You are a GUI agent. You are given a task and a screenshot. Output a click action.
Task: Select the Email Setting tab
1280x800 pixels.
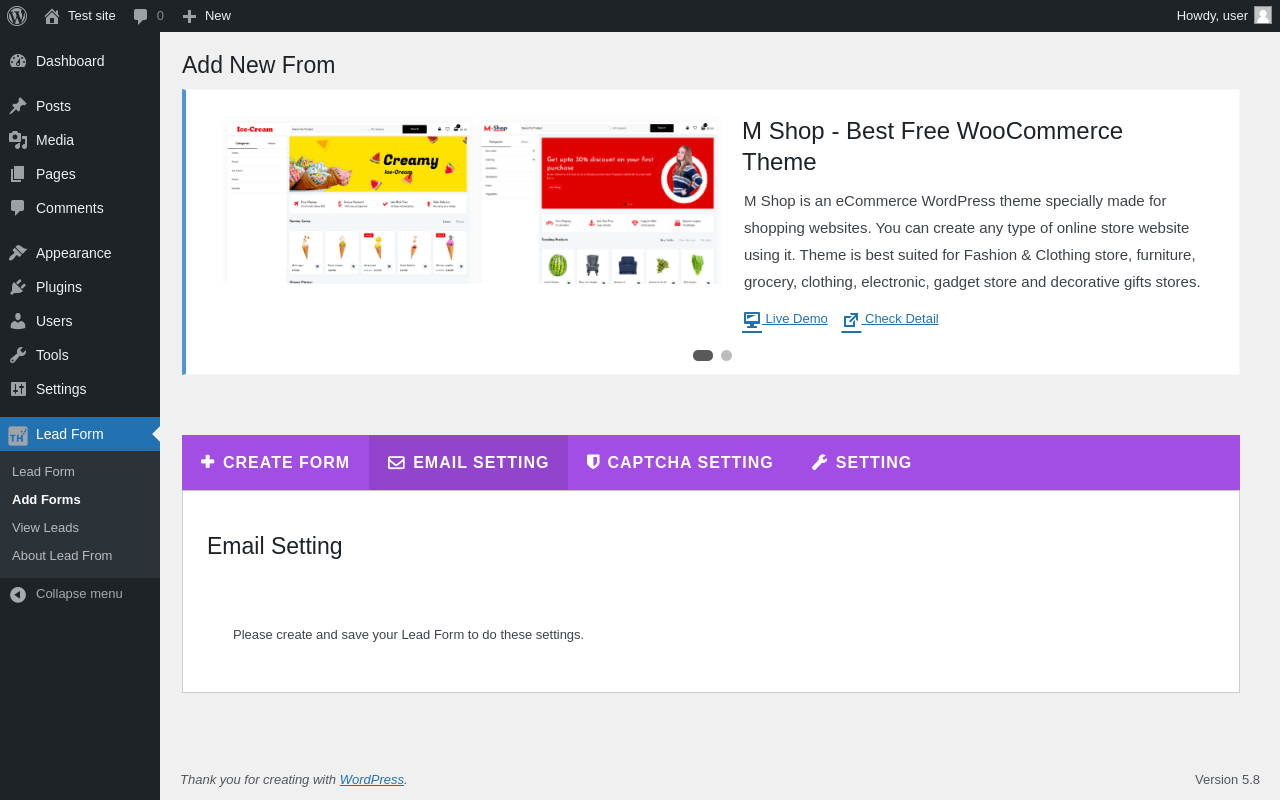468,463
